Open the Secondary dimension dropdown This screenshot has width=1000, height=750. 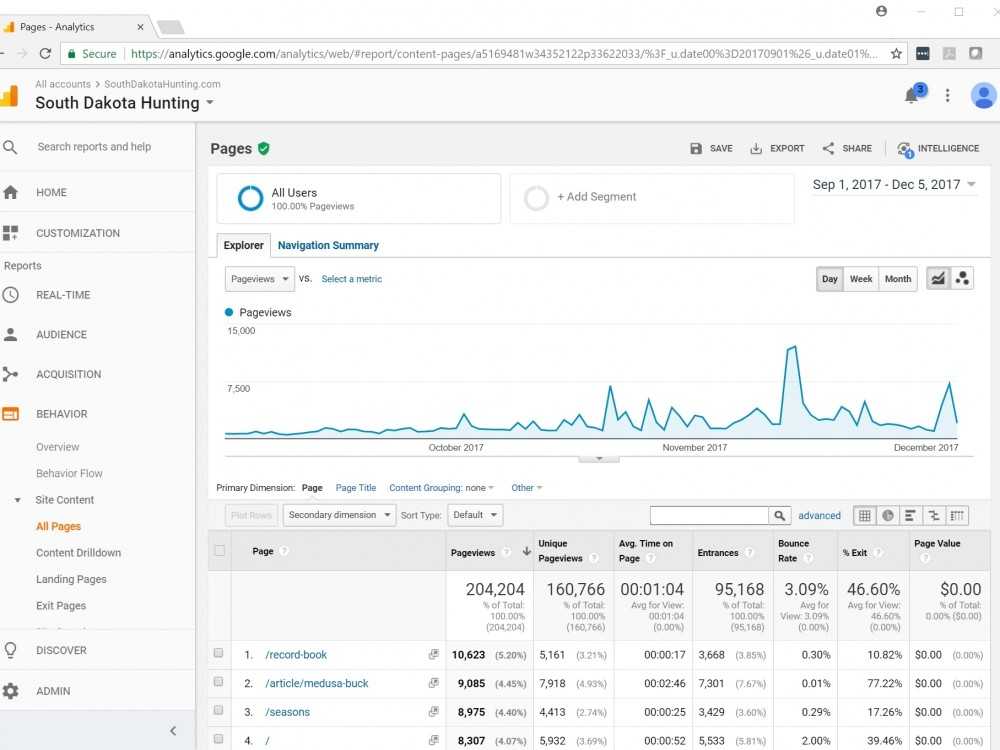click(x=338, y=514)
